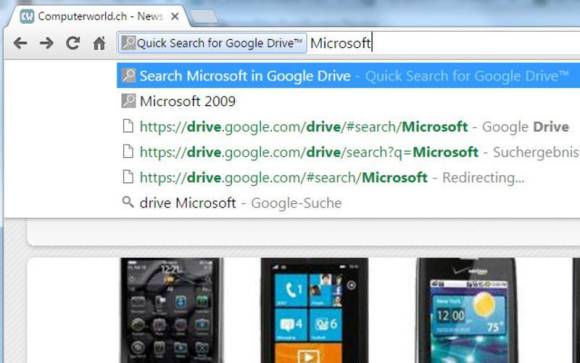Select drive Microsoft Google-Suche suggestion
The width and height of the screenshot is (580, 363).
pos(348,203)
